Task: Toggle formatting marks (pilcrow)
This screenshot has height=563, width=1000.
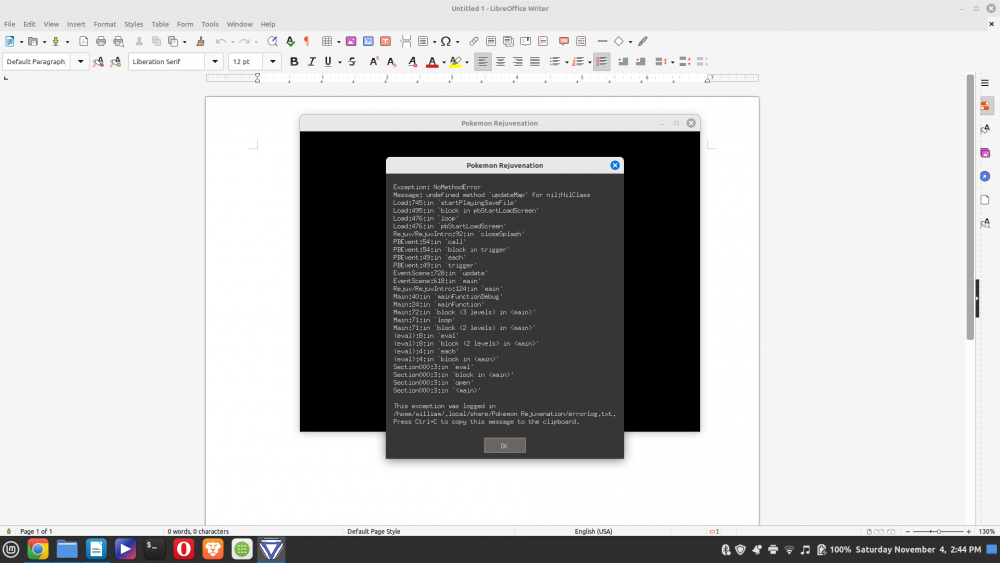Action: pyautogui.click(x=306, y=41)
